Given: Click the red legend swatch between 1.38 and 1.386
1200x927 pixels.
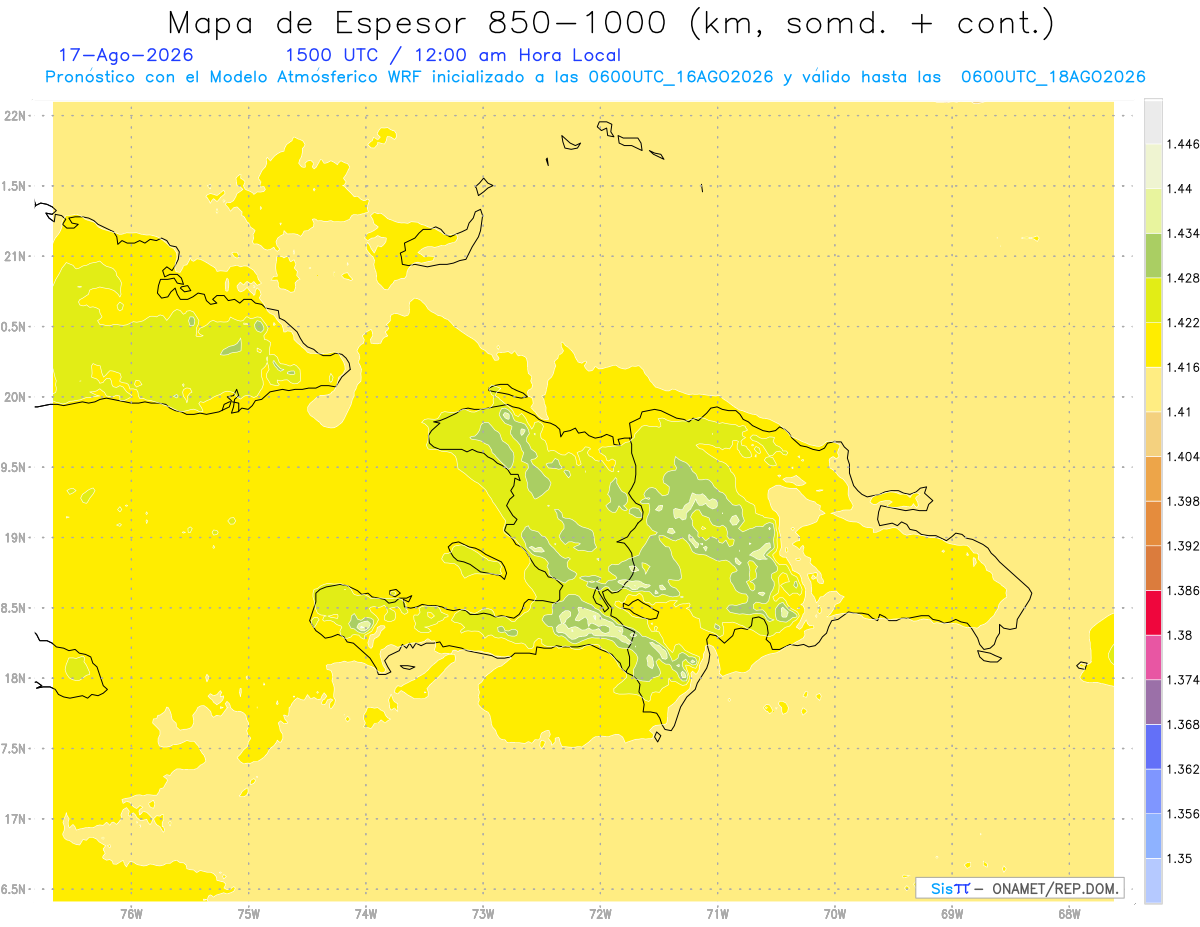Looking at the screenshot, I should (x=1153, y=612).
